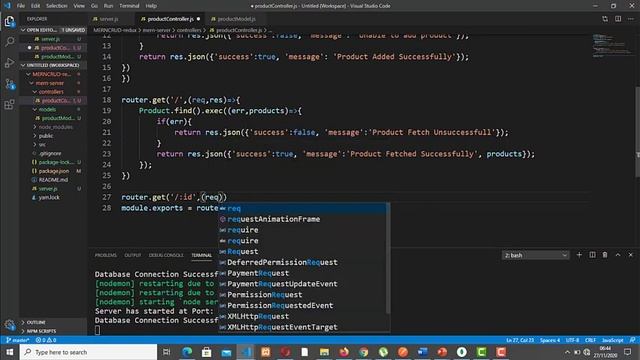Click the master branch status item

click(x=18, y=340)
